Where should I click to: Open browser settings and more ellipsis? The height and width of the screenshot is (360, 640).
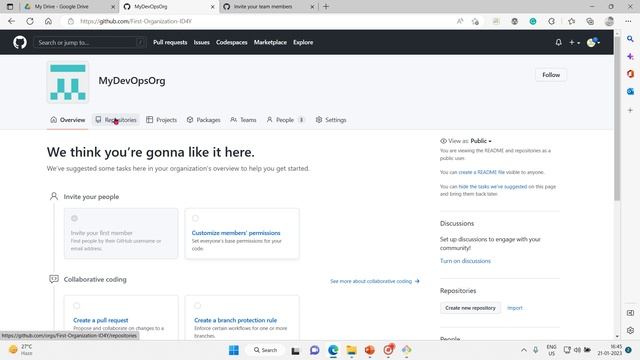pyautogui.click(x=628, y=21)
